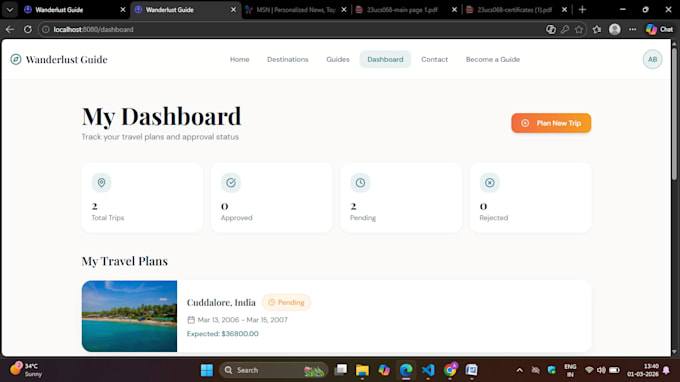Click the Cuddalore beach trip thumbnail
The width and height of the screenshot is (680, 382).
129,316
